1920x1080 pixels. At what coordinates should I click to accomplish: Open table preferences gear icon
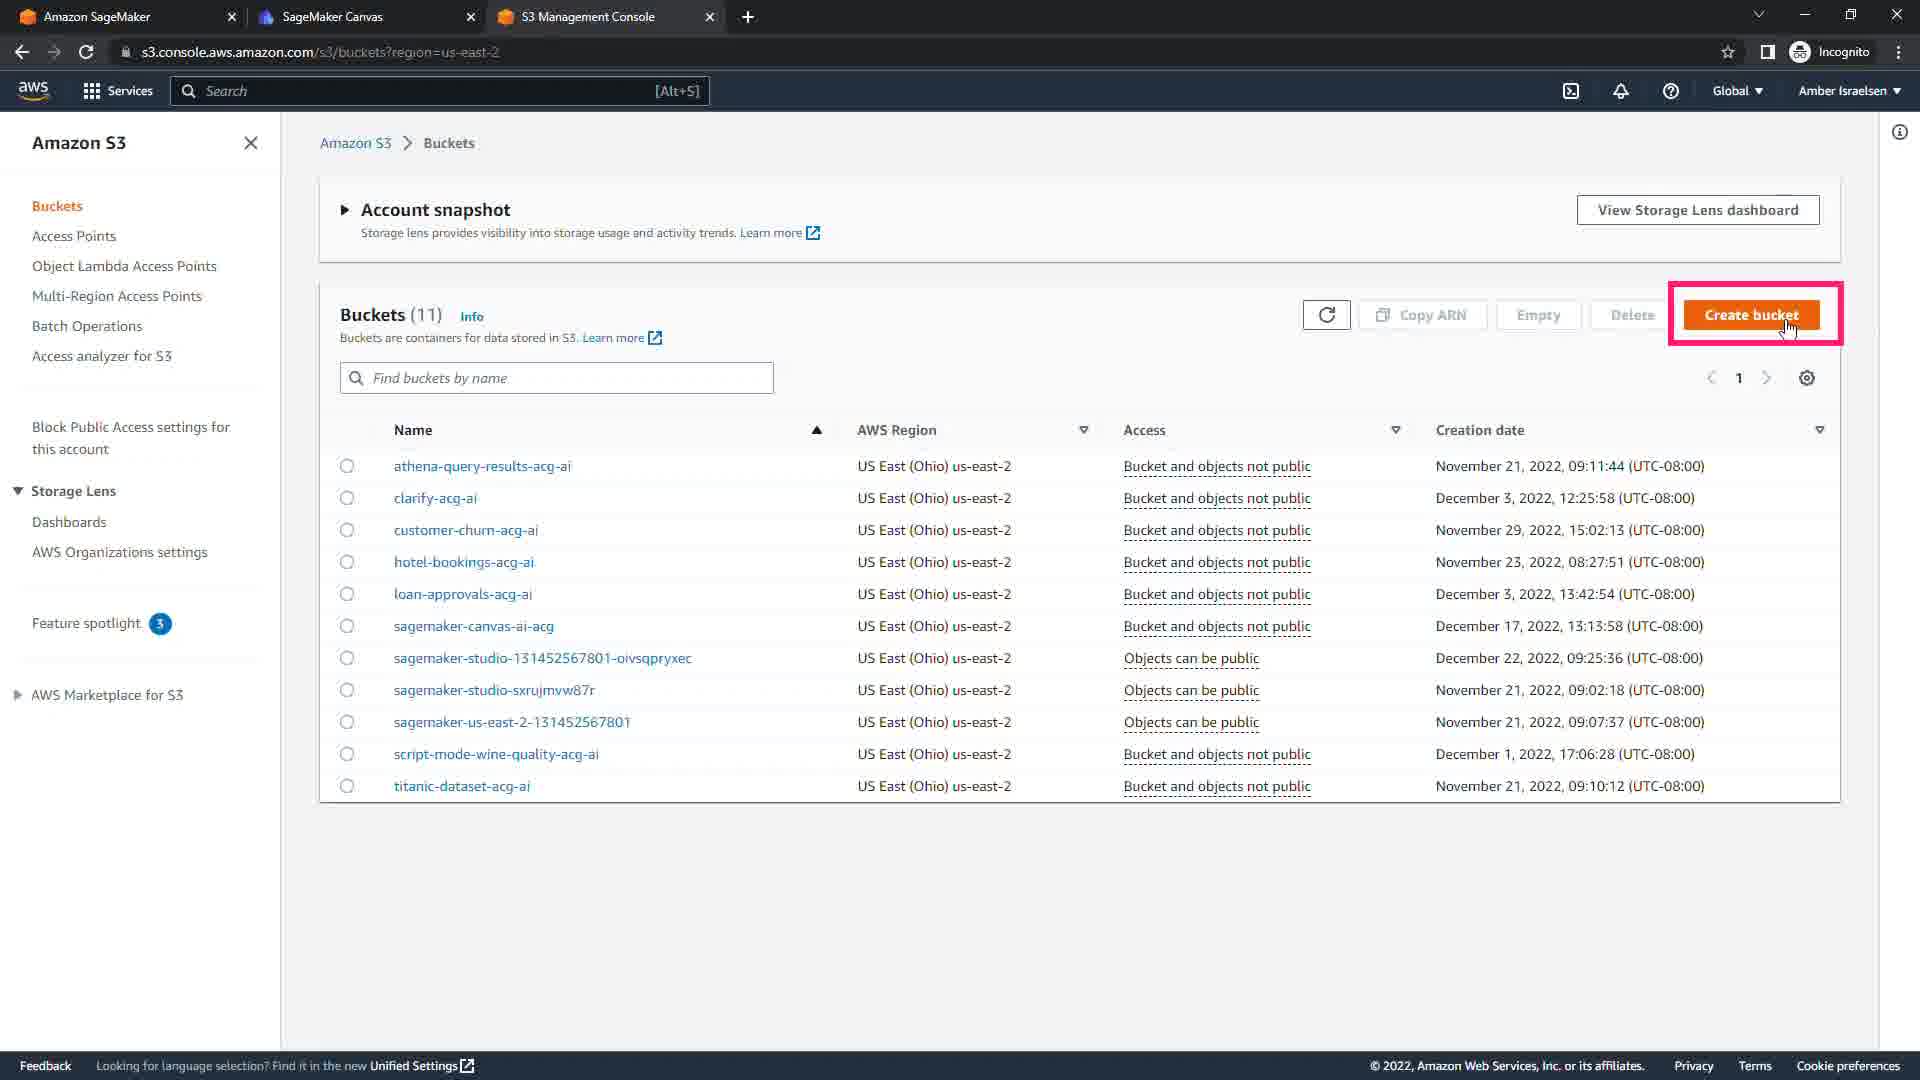(1806, 378)
